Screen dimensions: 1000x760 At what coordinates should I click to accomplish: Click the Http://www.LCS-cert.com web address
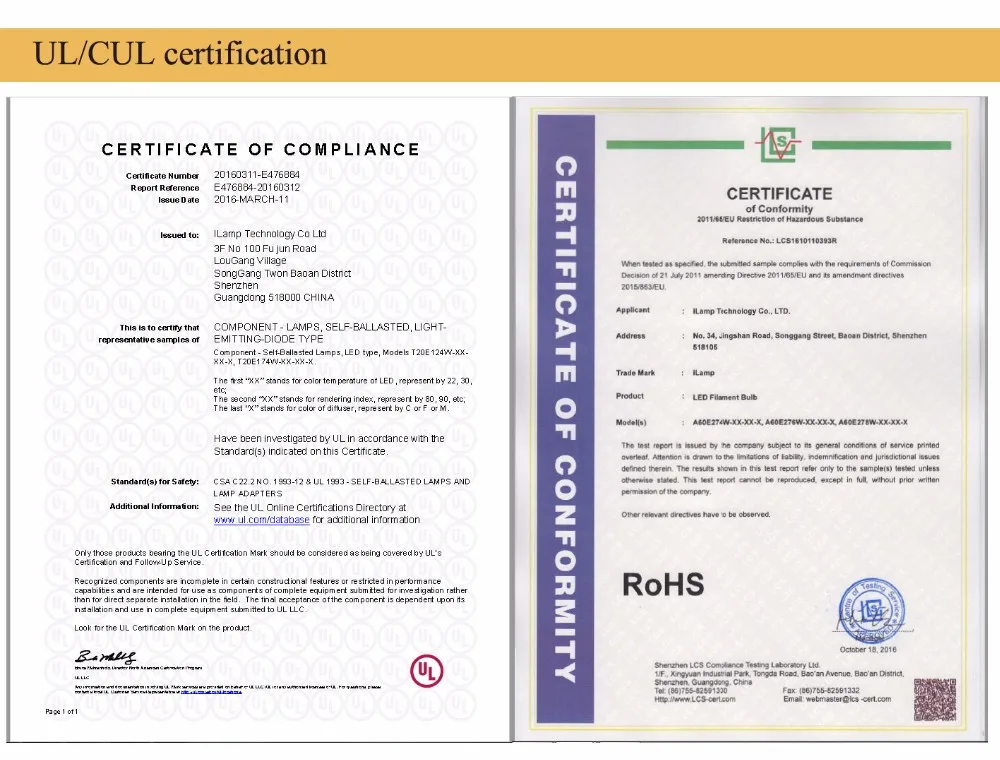pyautogui.click(x=695, y=699)
